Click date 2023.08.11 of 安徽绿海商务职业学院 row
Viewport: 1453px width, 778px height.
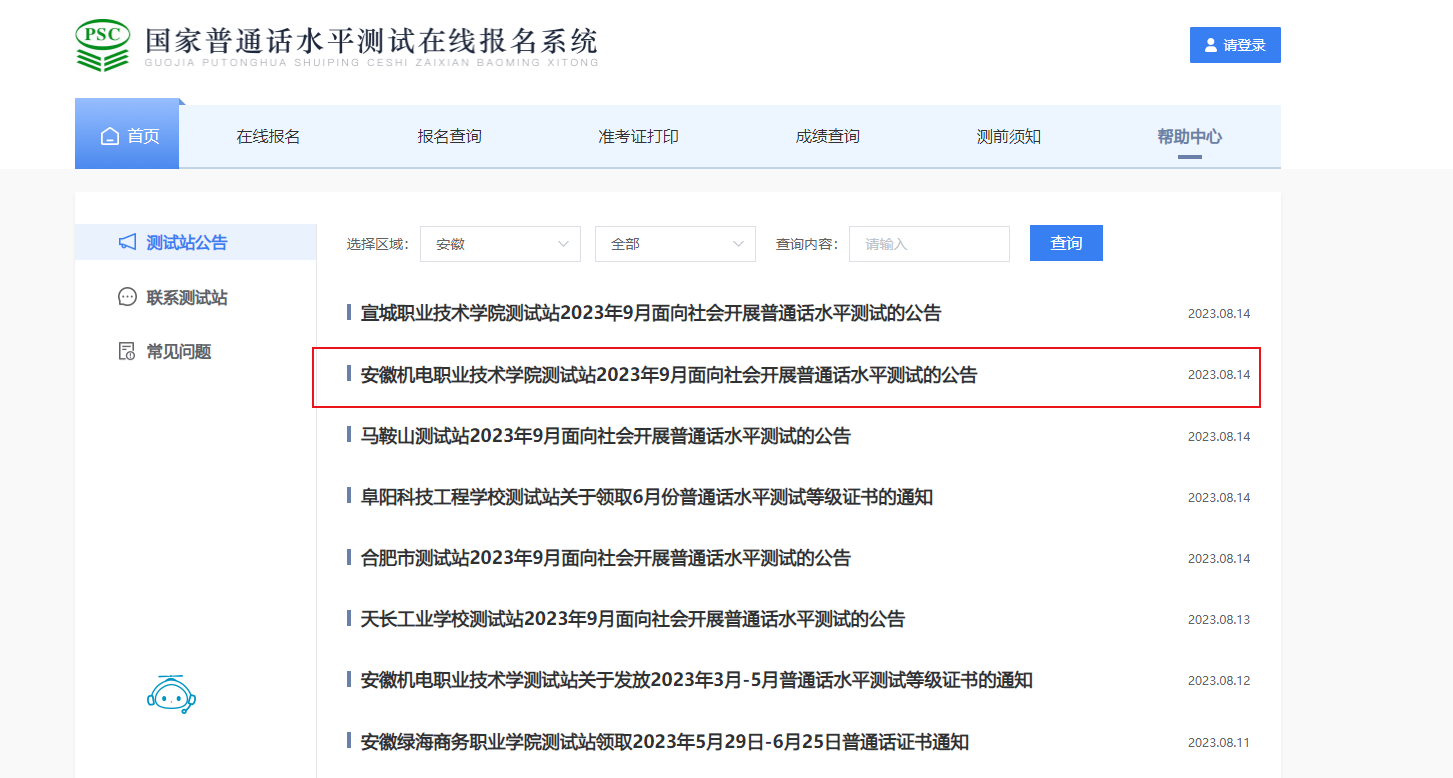coord(1219,743)
